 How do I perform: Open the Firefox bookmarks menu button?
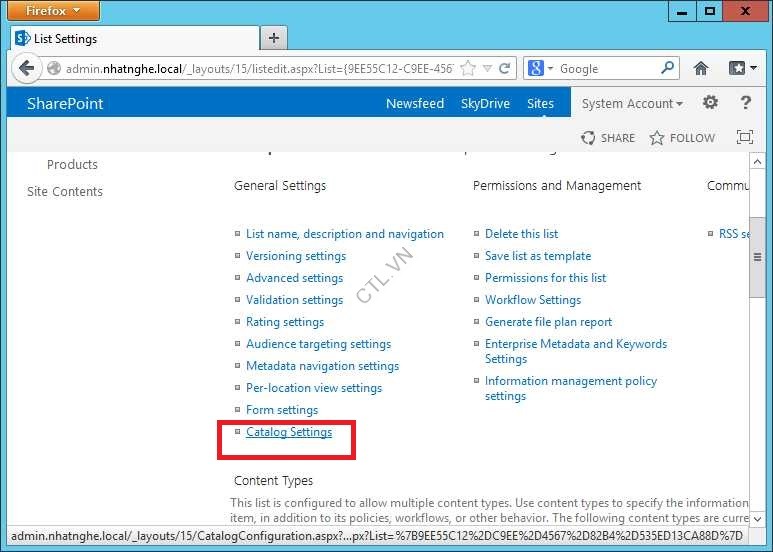741,69
